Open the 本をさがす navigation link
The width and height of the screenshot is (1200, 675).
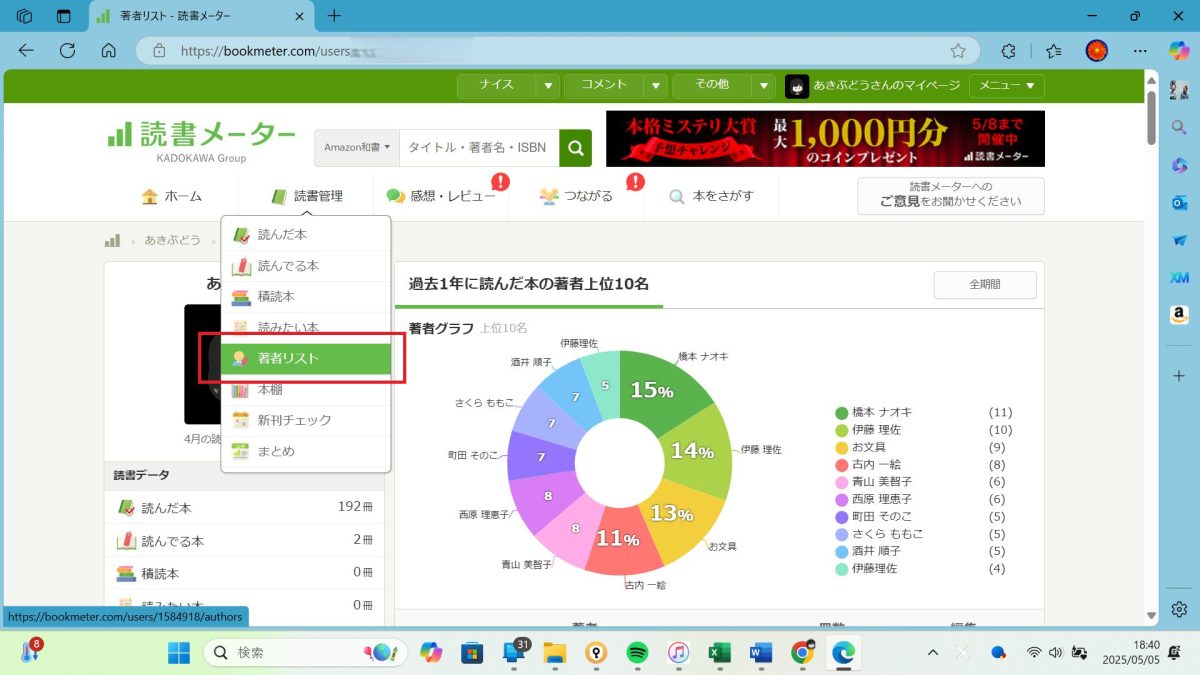711,196
